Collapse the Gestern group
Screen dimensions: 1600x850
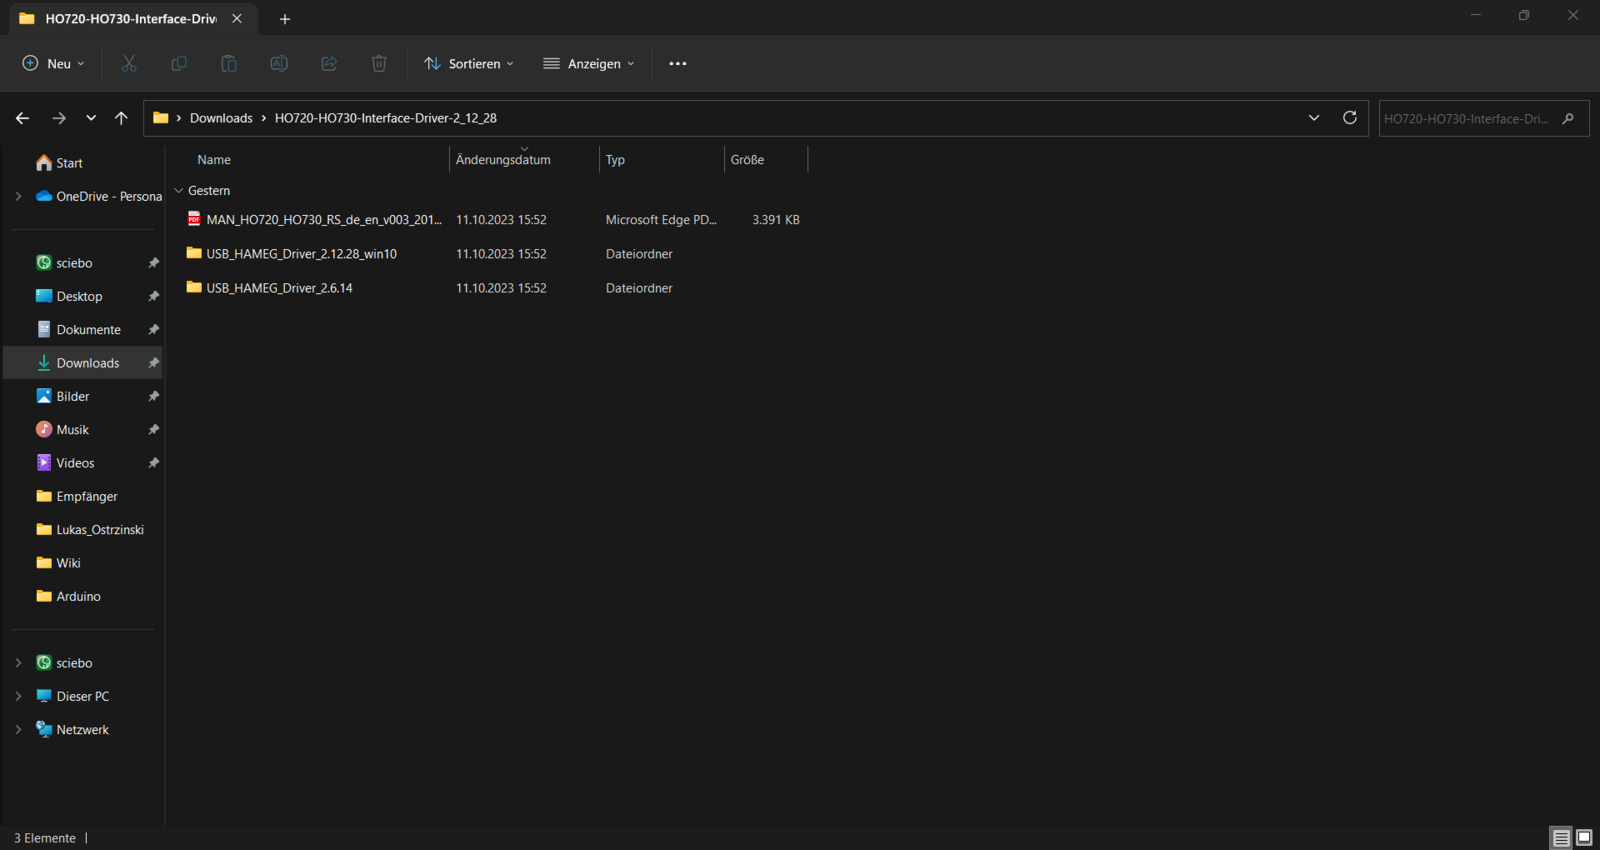(x=179, y=191)
